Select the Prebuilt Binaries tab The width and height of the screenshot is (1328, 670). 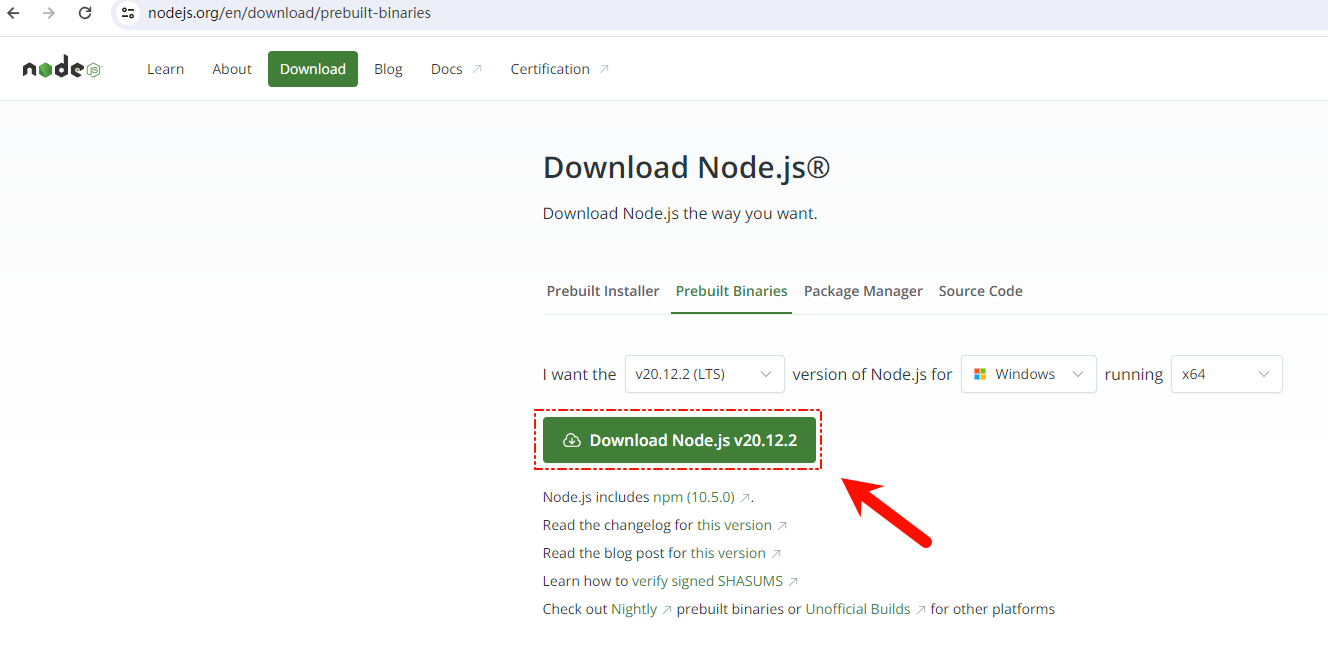tap(732, 291)
